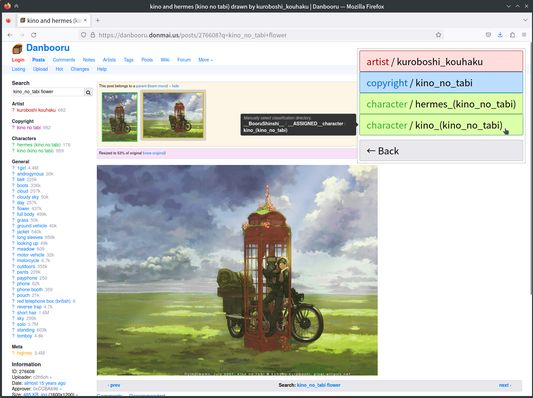Viewport: 533px width, 398px height.
Task: Open the red telephone box (british) tag
Action: [x=44, y=301]
